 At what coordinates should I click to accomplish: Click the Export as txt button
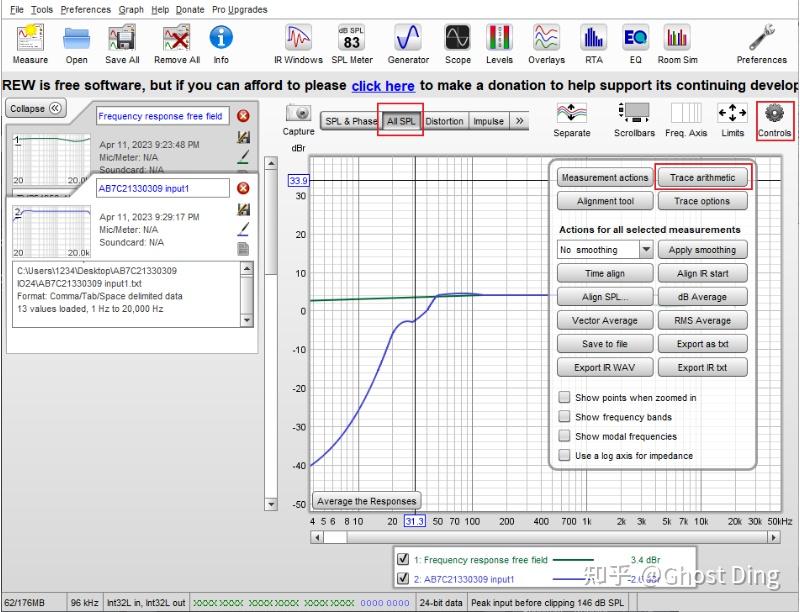pos(703,344)
